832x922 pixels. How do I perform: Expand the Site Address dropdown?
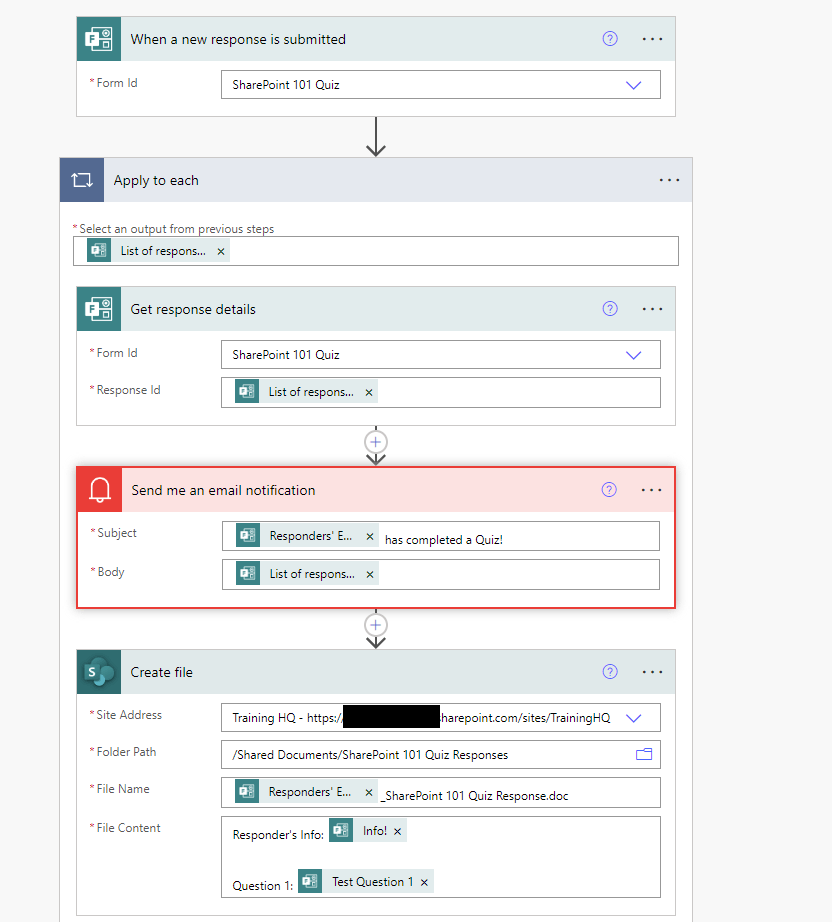tap(633, 718)
